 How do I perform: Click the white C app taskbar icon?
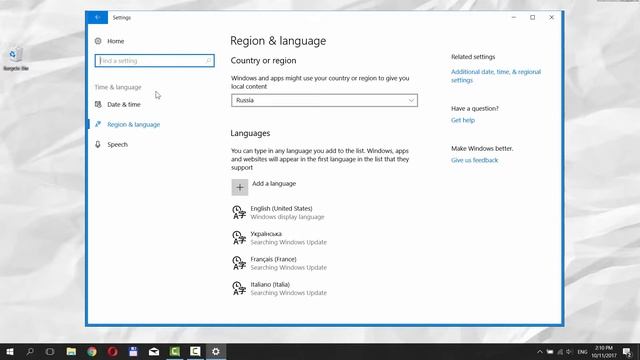[x=195, y=351]
